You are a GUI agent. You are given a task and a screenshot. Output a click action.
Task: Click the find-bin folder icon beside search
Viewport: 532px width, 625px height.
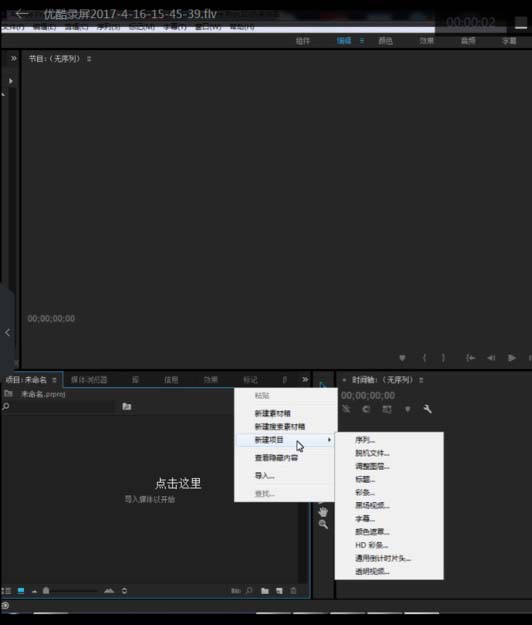pos(127,407)
